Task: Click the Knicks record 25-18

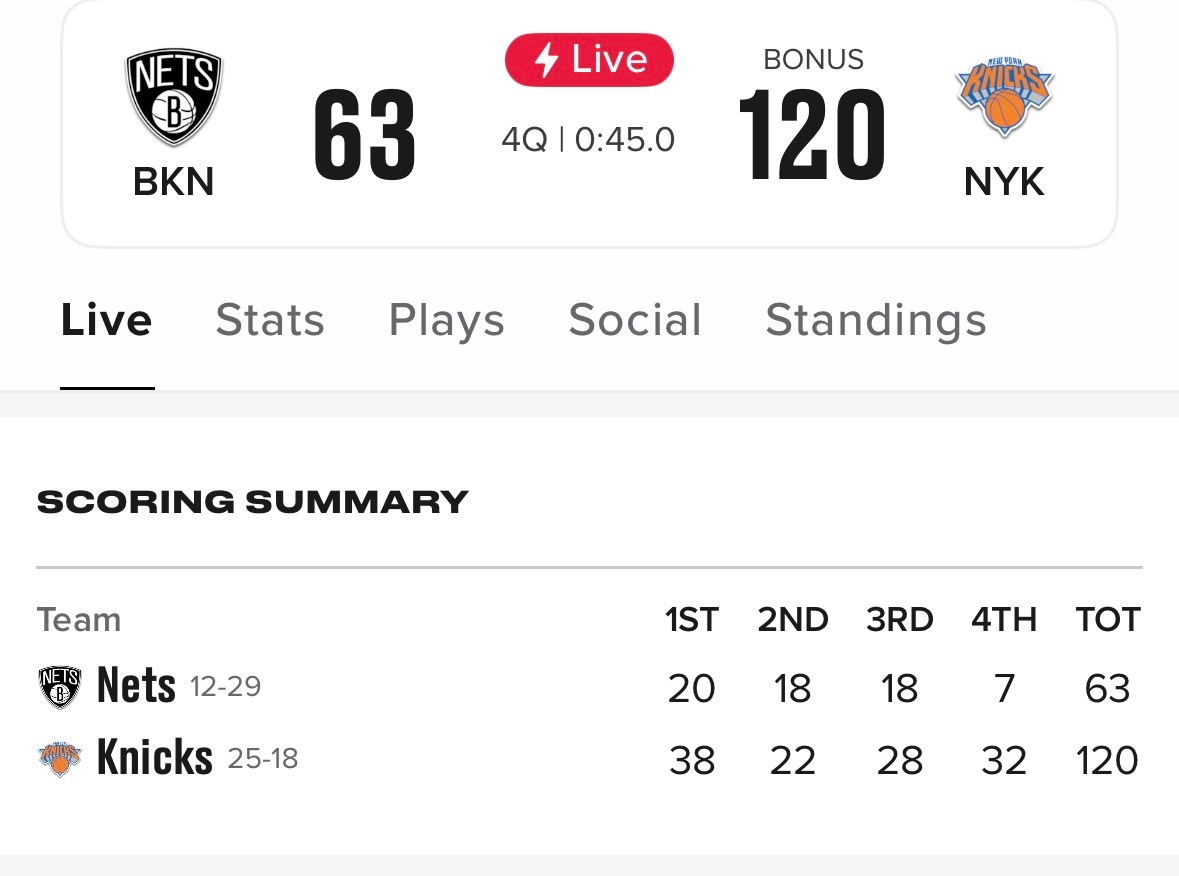Action: click(262, 759)
